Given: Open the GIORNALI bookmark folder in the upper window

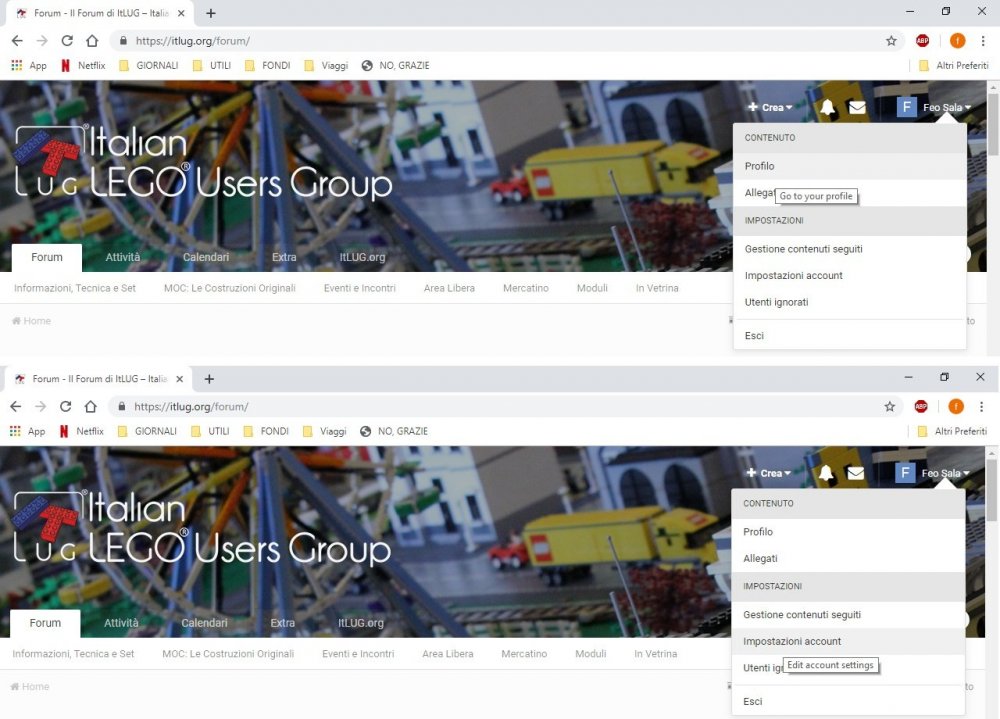Looking at the screenshot, I should coord(149,65).
